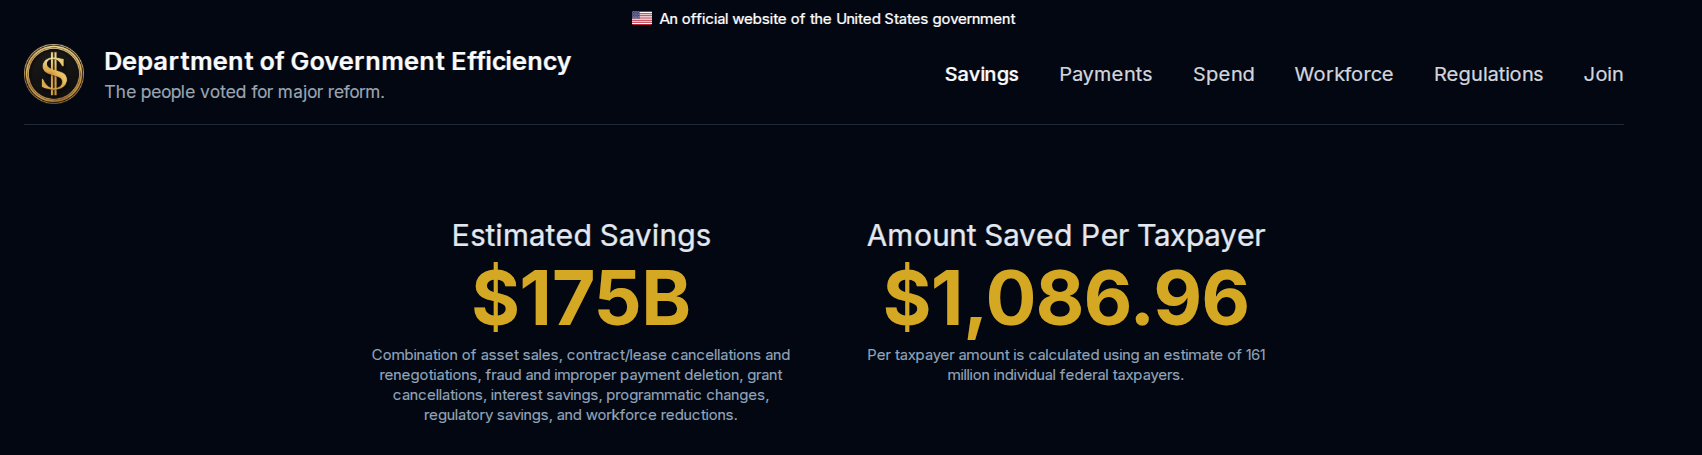Screen dimensions: 1702x455
Task: Click the gold dollar sign logo icon
Action: pyautogui.click(x=54, y=74)
